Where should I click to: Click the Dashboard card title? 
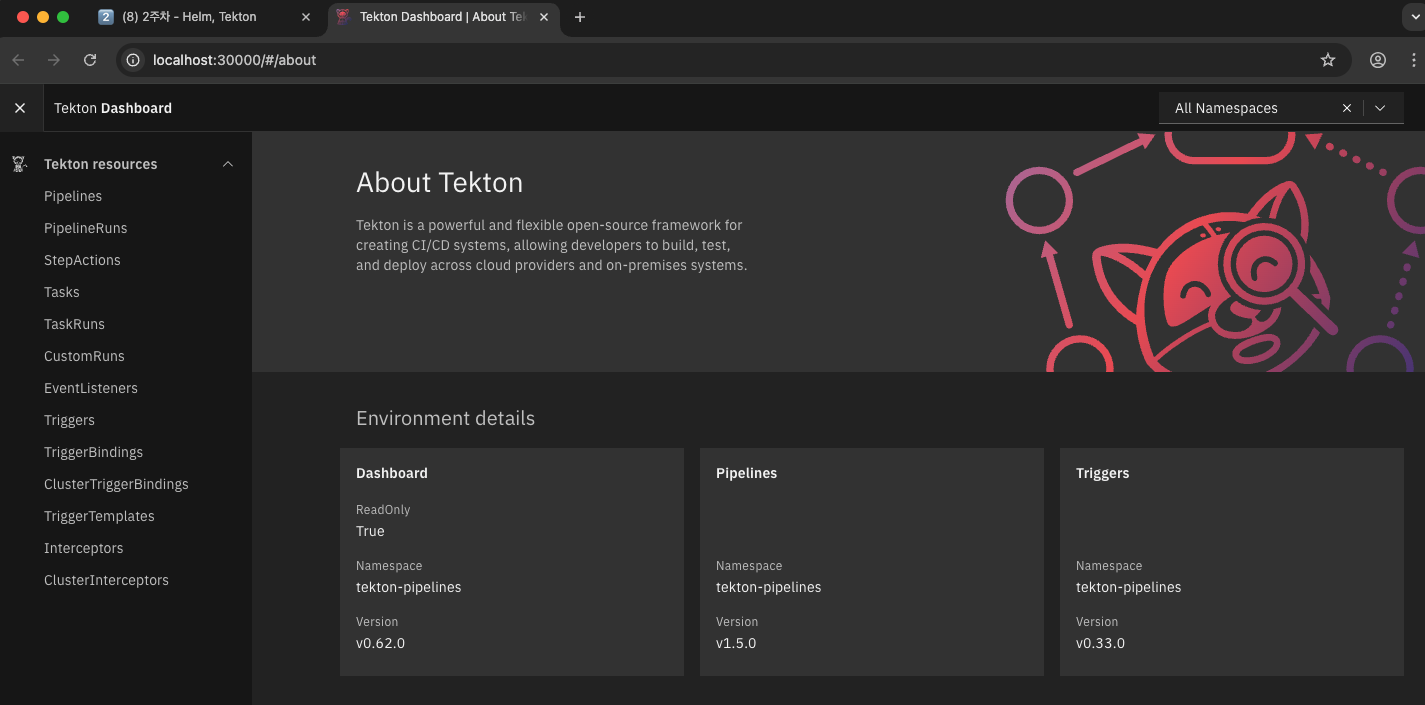392,473
